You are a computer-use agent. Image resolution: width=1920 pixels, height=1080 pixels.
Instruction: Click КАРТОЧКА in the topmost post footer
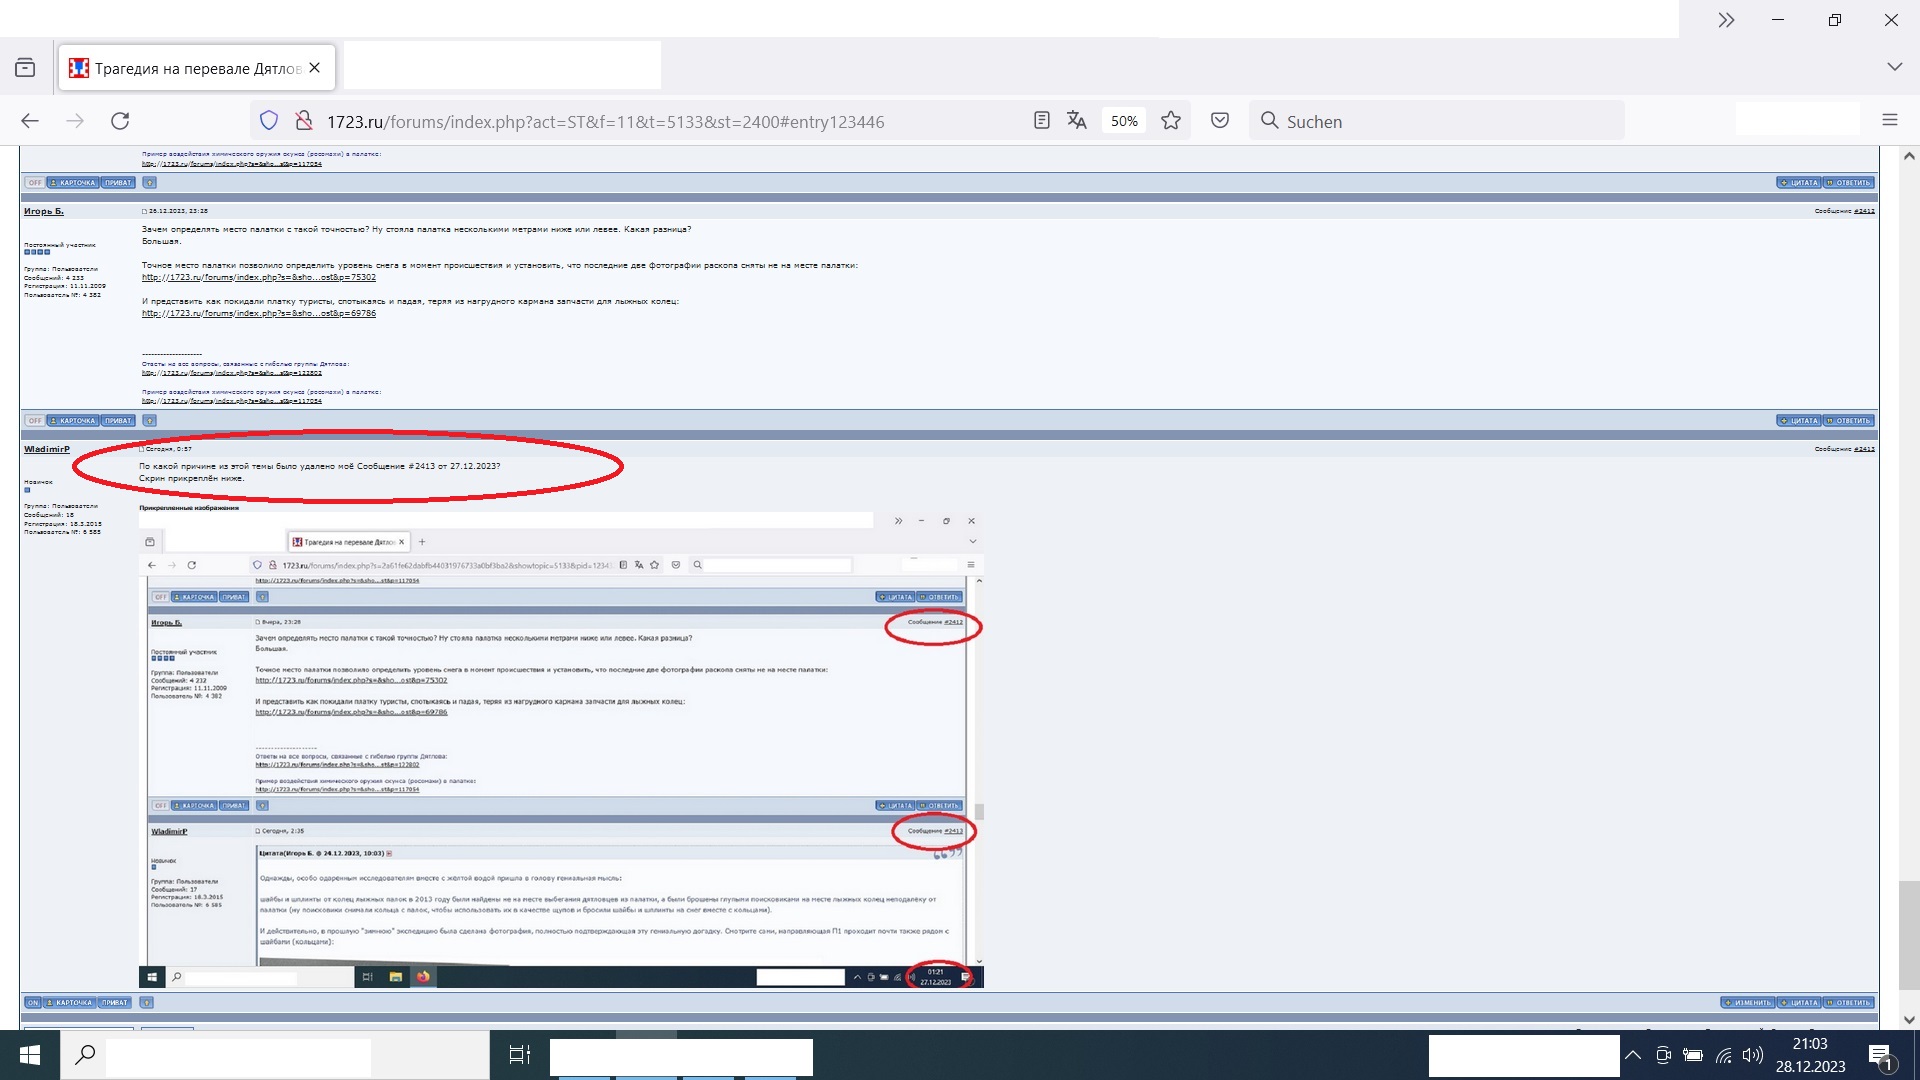tap(73, 183)
